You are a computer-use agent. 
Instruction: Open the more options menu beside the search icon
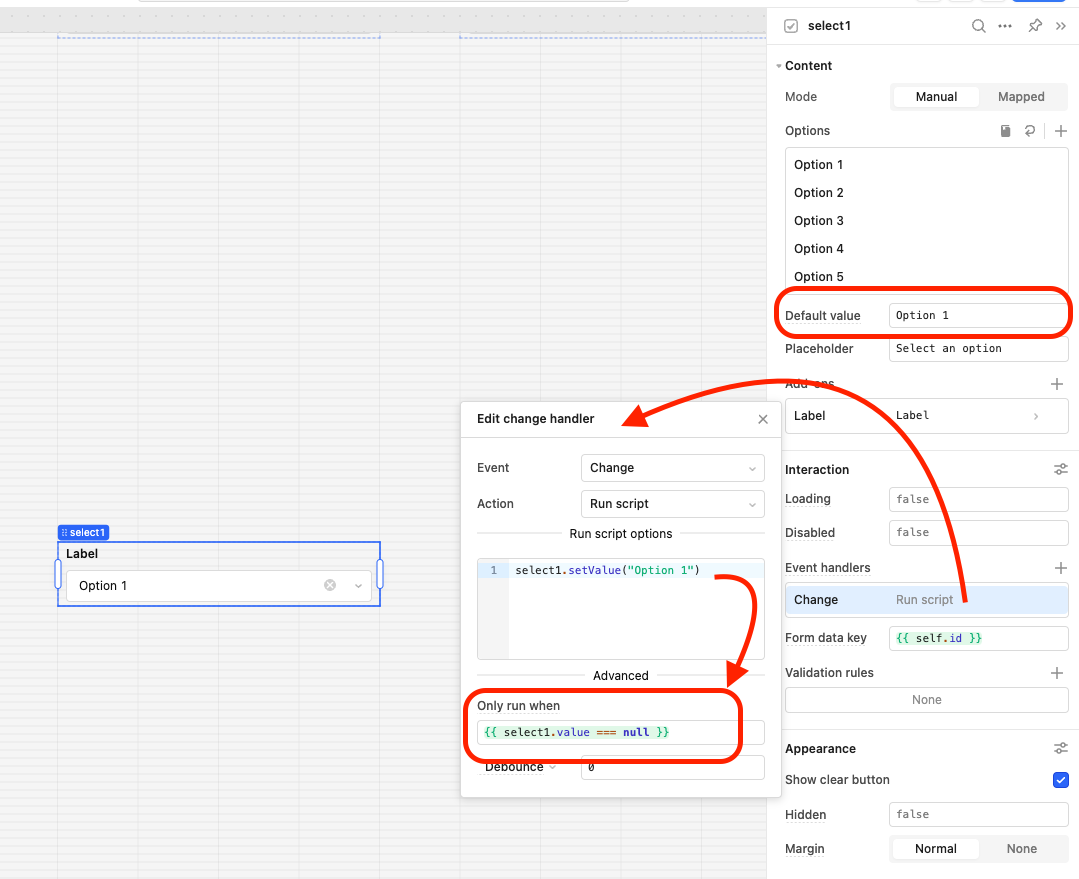pos(1005,26)
